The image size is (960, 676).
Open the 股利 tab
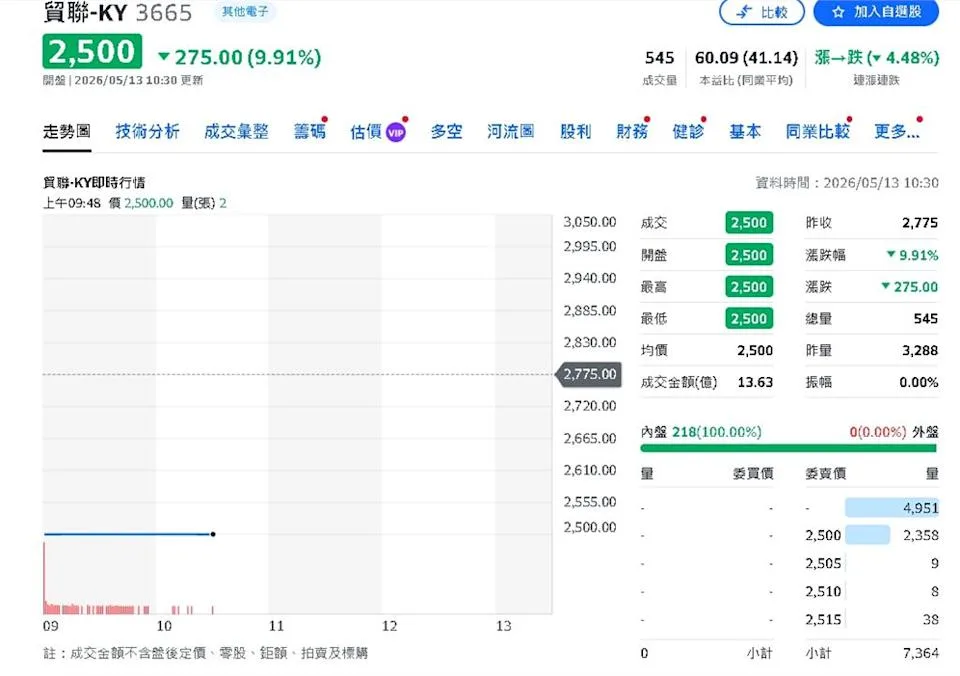(x=576, y=131)
